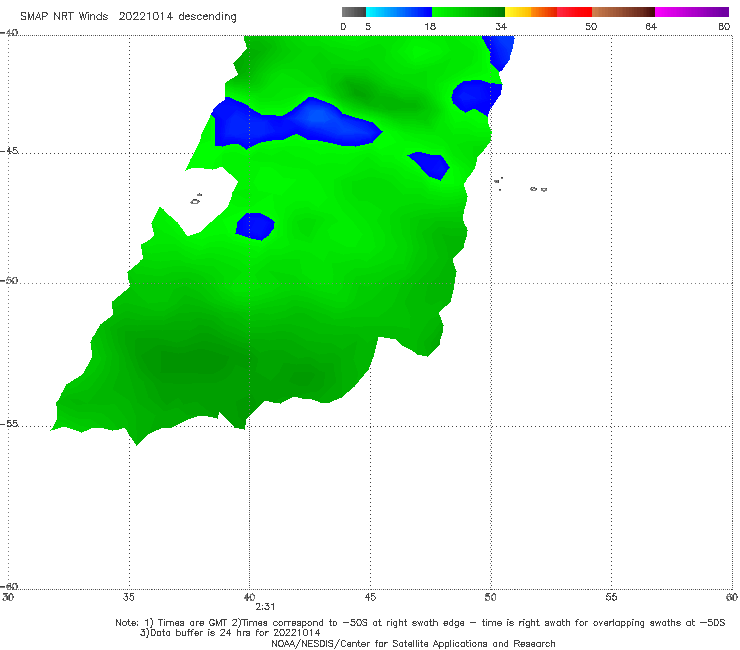The width and height of the screenshot is (740, 650).
Task: Pick the yellow-orange segment of the color bar
Action: tap(531, 12)
